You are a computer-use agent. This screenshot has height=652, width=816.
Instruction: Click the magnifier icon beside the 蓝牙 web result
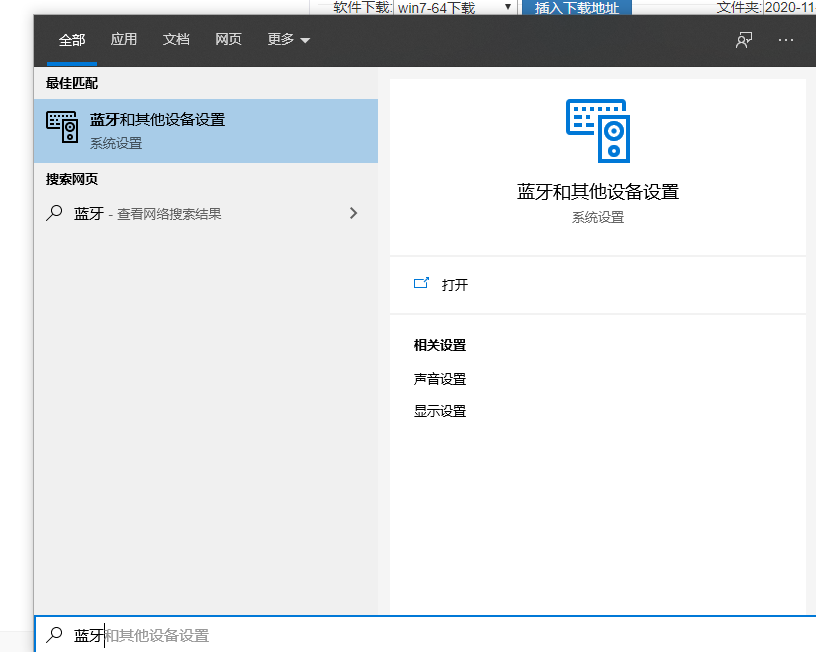(54, 213)
